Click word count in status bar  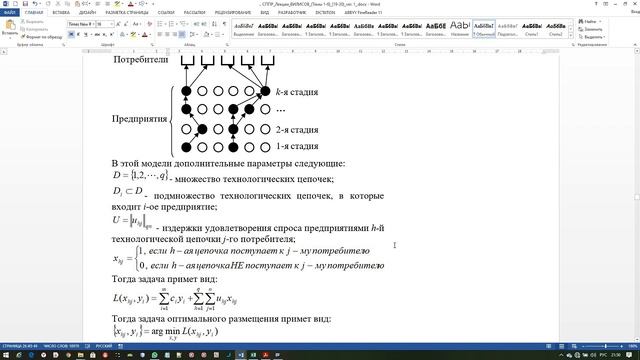(61, 346)
